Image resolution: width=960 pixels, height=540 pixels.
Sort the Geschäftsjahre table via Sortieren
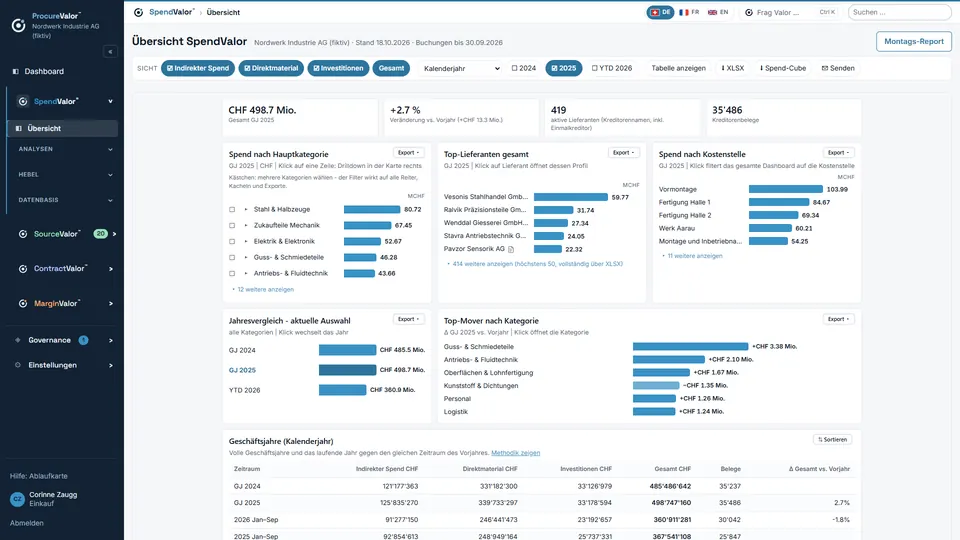pyautogui.click(x=833, y=440)
